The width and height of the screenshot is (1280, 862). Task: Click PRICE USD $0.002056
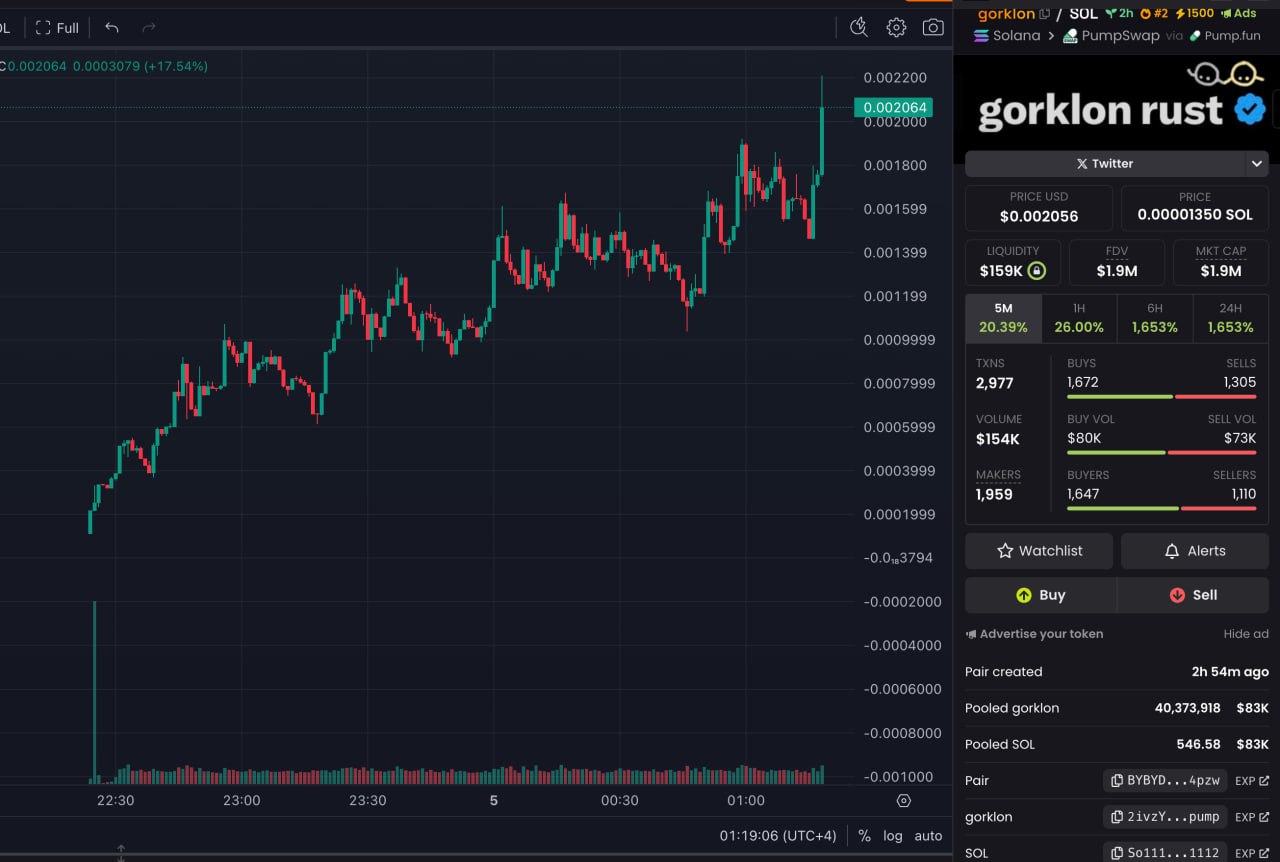coord(1038,208)
